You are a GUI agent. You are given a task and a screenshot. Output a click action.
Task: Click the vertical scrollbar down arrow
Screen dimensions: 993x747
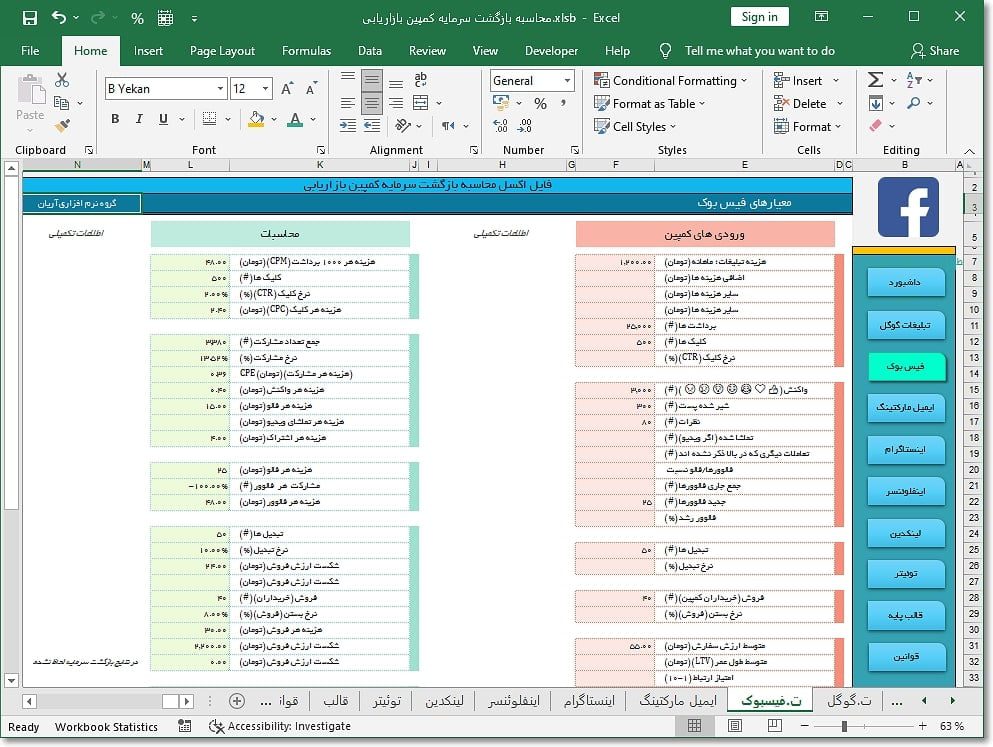pos(11,681)
